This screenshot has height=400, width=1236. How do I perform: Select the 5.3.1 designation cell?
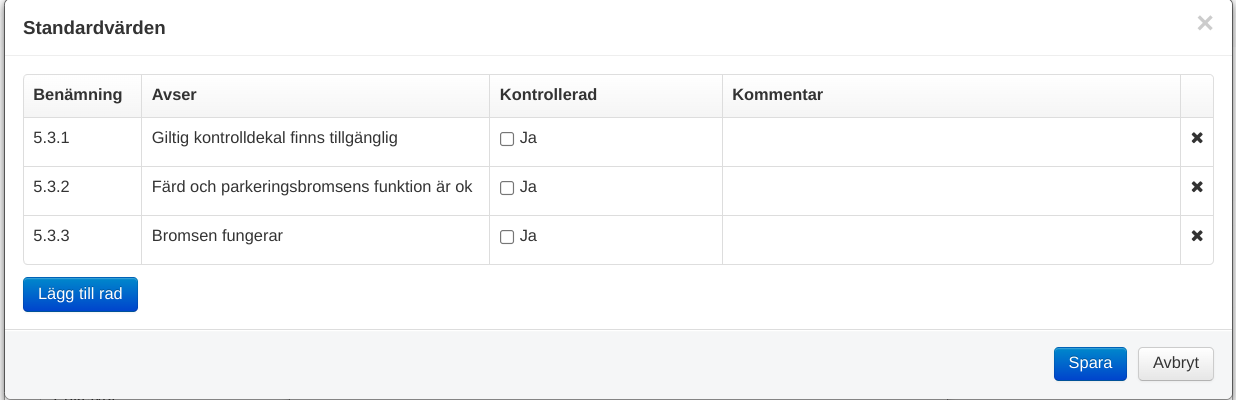coord(52,138)
